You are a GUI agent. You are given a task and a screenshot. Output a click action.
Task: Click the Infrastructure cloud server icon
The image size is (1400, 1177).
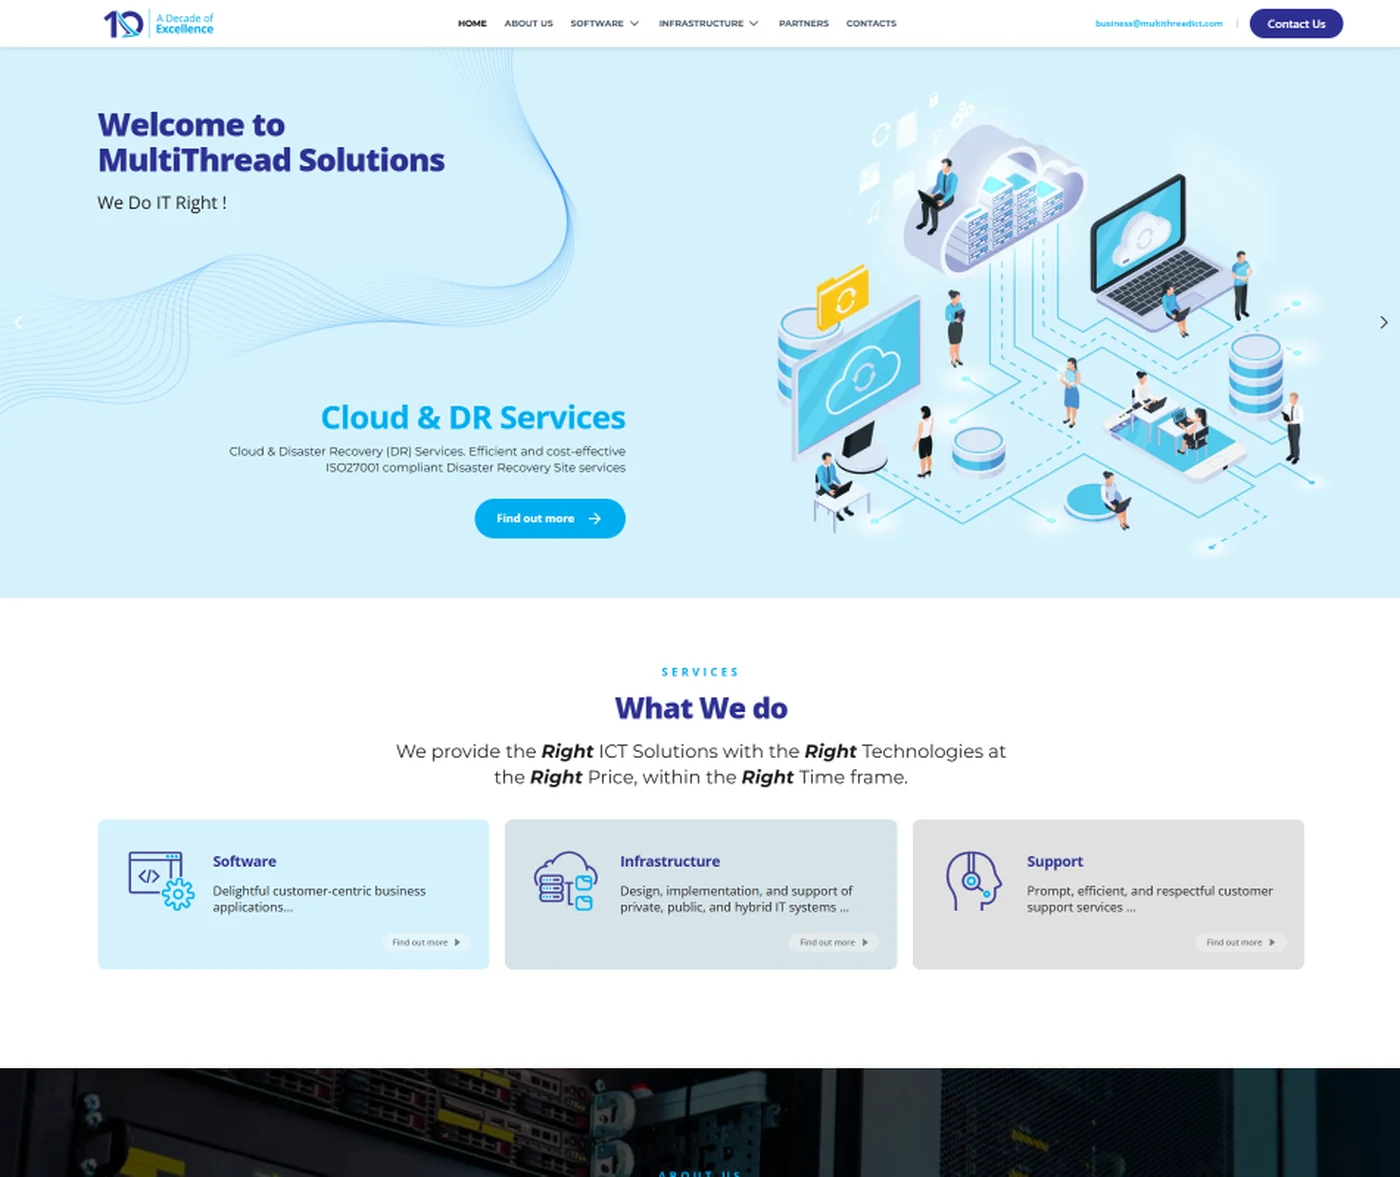coord(566,880)
